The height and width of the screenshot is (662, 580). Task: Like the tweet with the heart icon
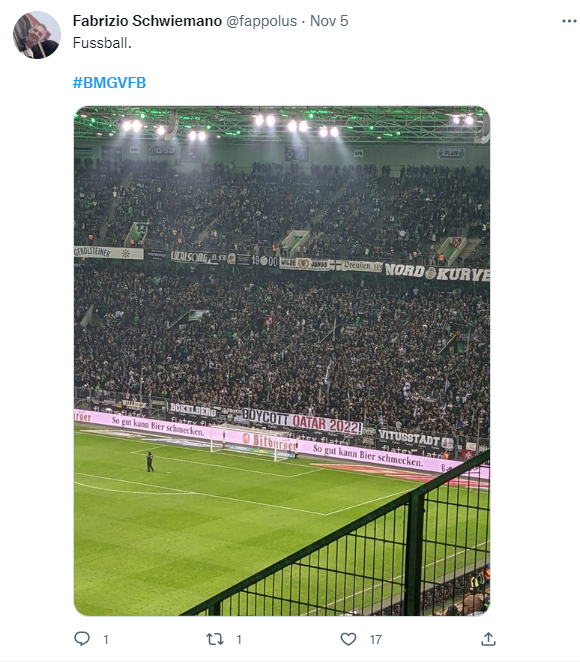(348, 639)
